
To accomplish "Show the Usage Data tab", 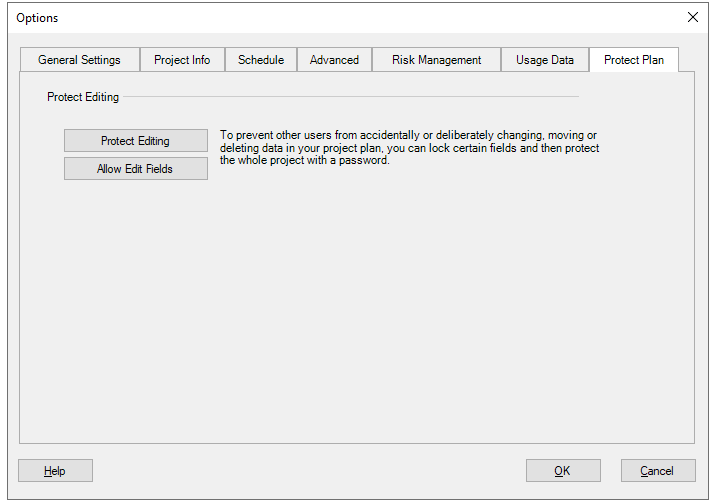I will pyautogui.click(x=545, y=60).
